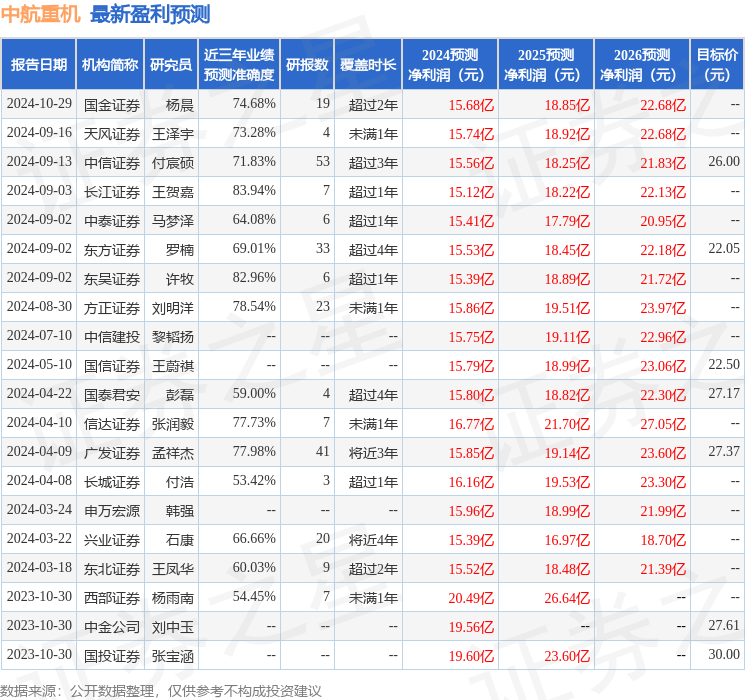This screenshot has width=745, height=700.
Task: Select 国泰君安 institution cell
Action: [112, 395]
